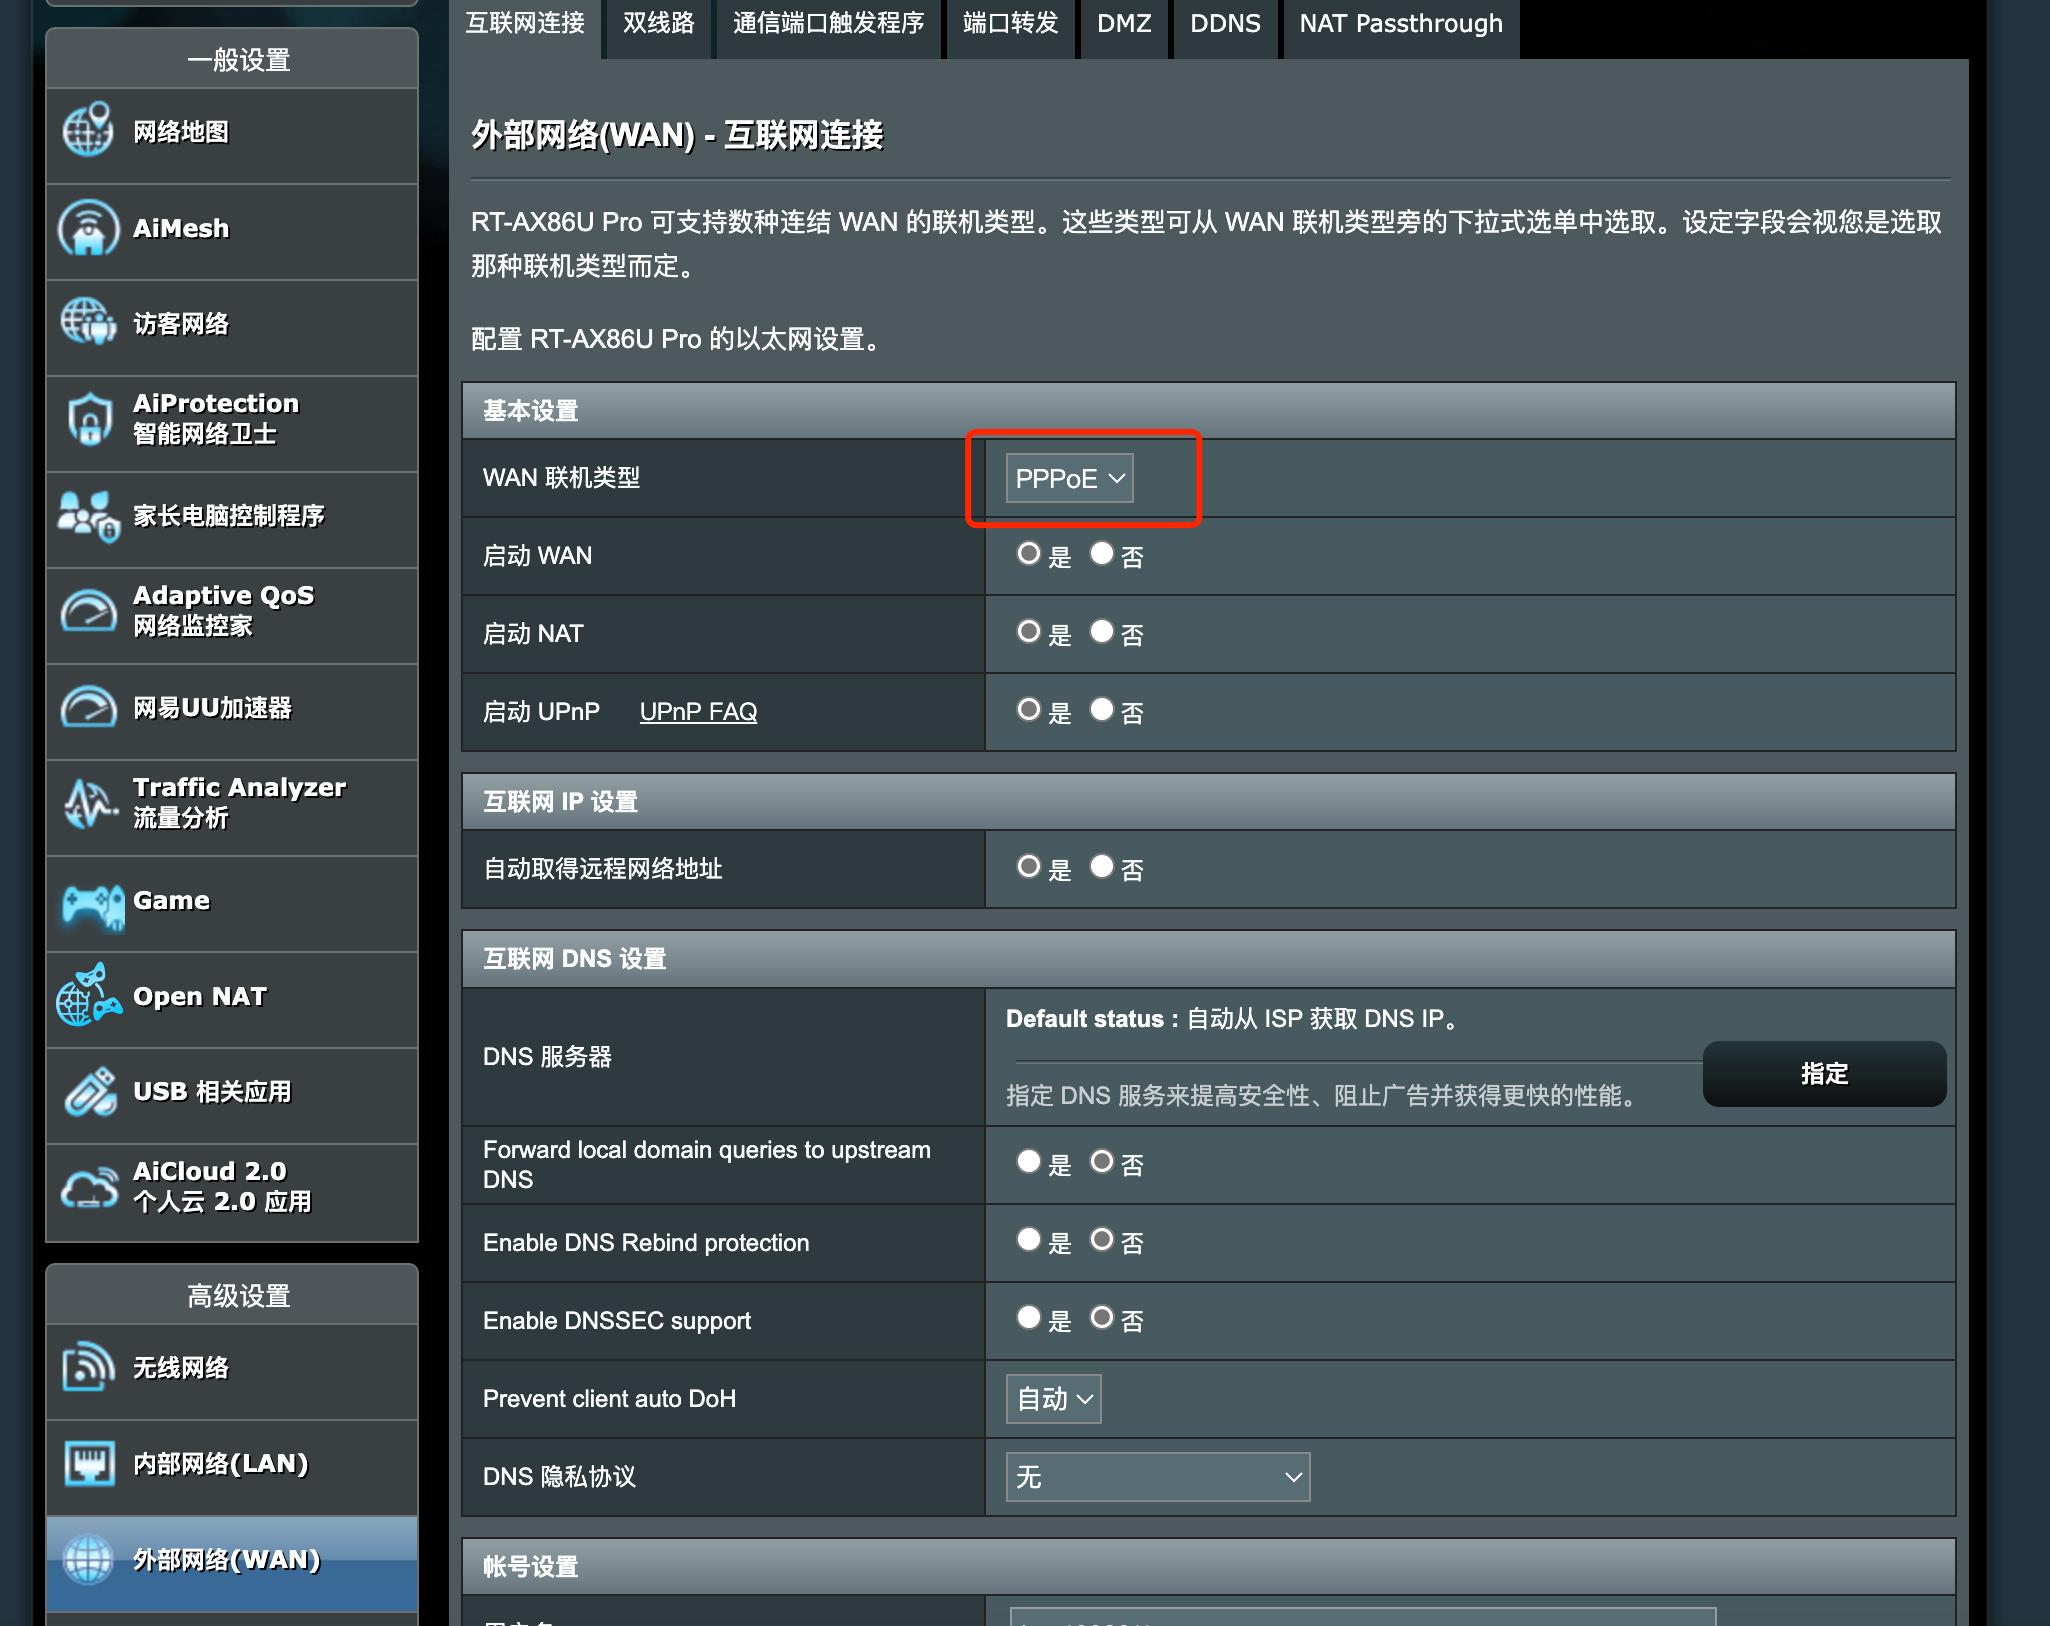Open the UPnP FAQ link

pyautogui.click(x=698, y=711)
